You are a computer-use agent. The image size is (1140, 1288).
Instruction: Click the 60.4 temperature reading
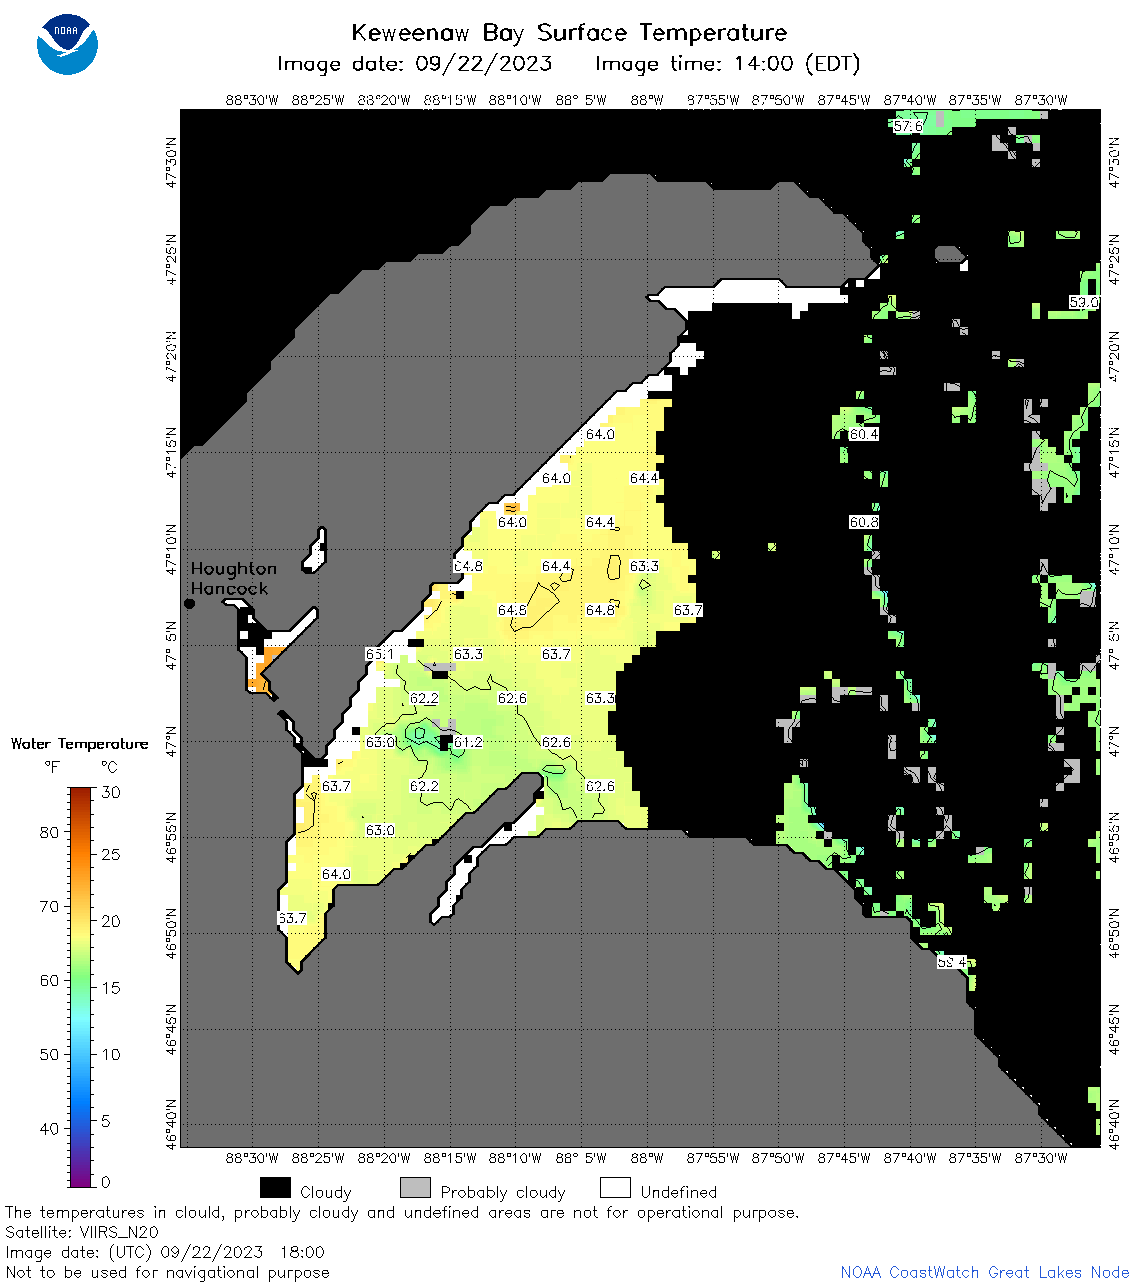point(864,435)
